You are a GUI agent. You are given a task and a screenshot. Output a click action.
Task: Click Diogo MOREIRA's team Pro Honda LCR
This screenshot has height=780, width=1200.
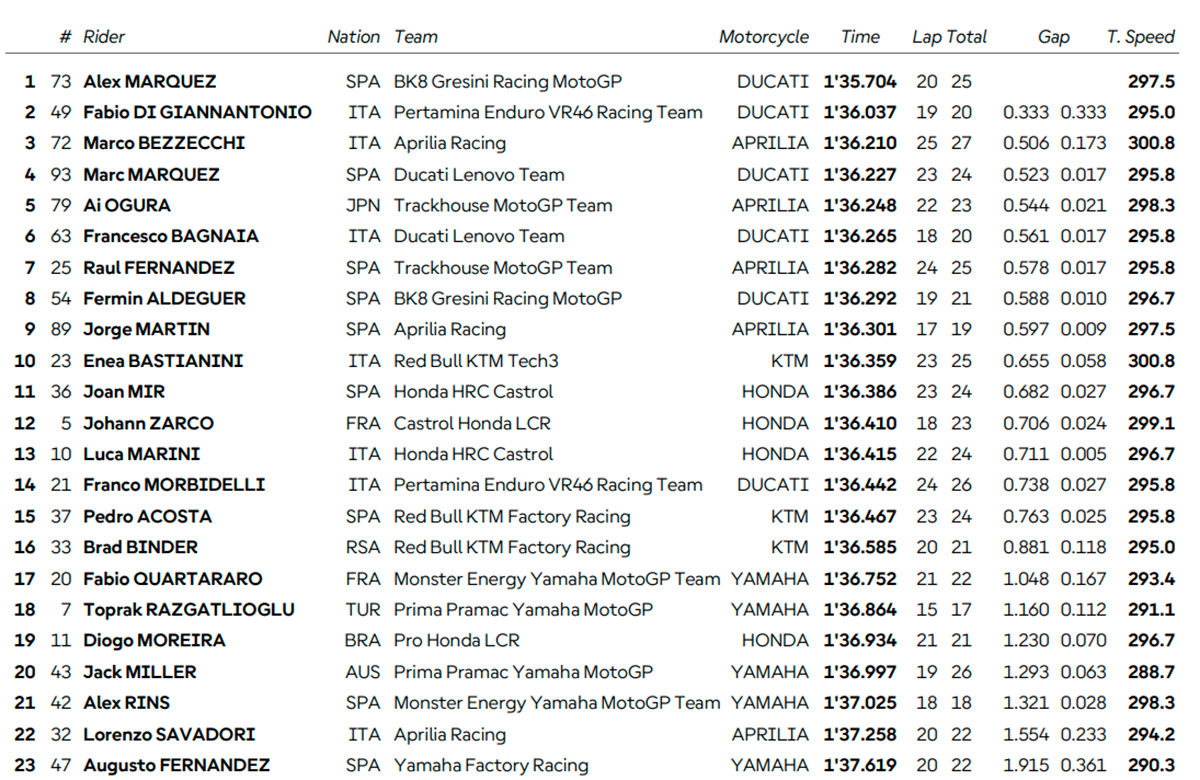[x=457, y=641]
